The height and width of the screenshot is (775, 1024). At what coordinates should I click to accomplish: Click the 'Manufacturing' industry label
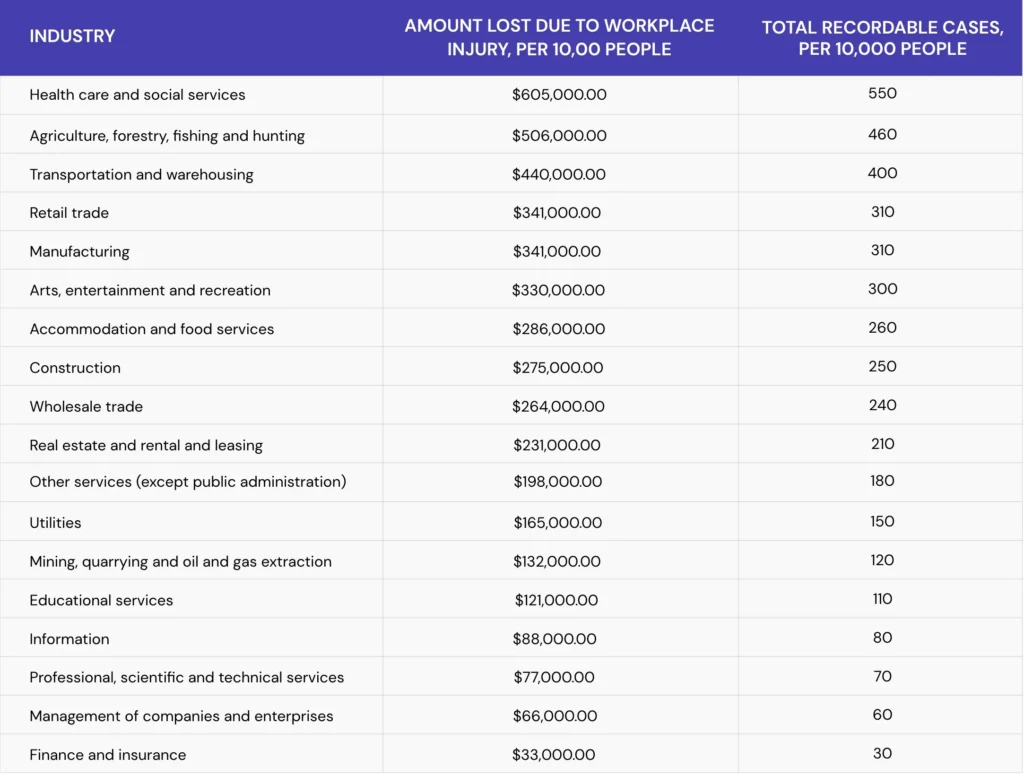79,252
